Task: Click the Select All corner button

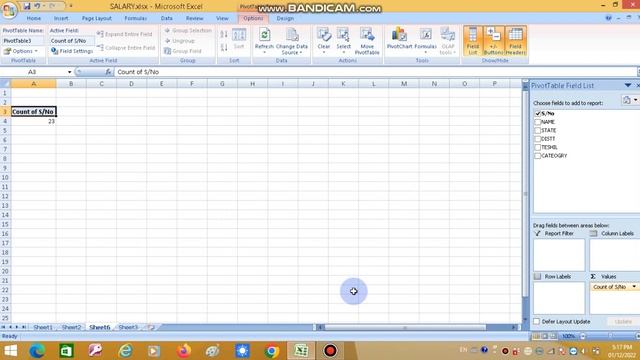Action: coord(5,84)
